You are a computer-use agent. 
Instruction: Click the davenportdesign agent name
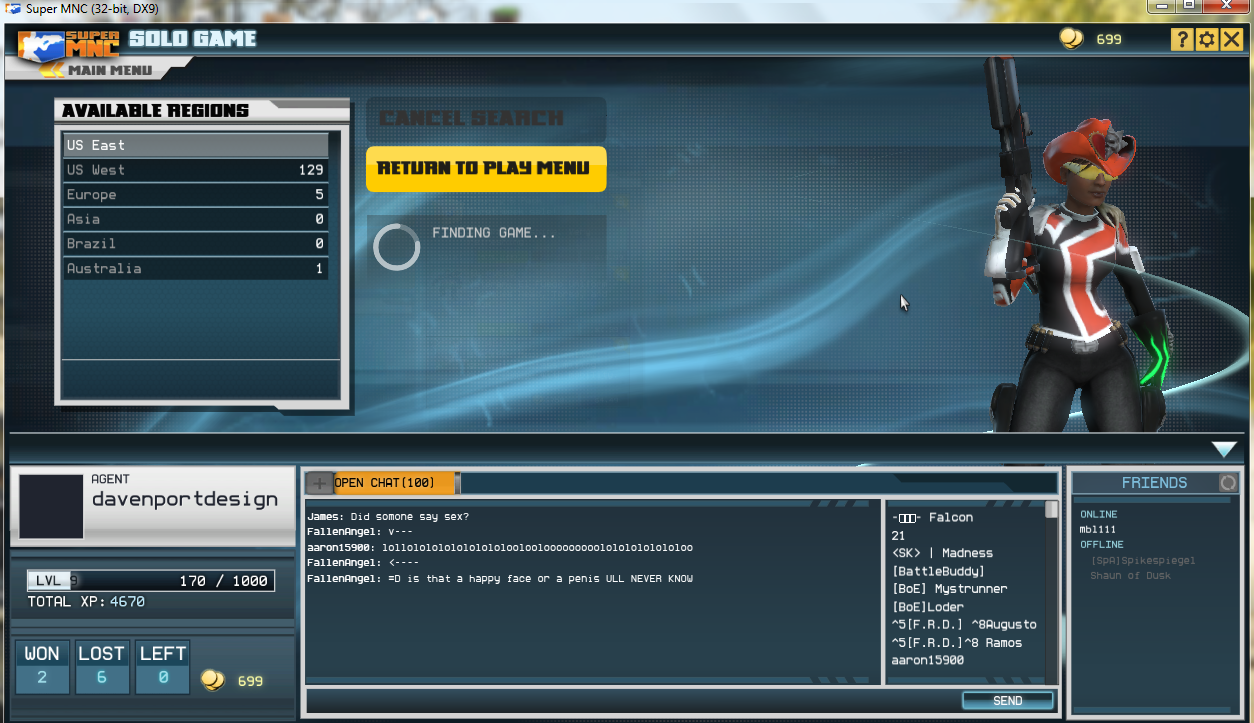tap(185, 499)
